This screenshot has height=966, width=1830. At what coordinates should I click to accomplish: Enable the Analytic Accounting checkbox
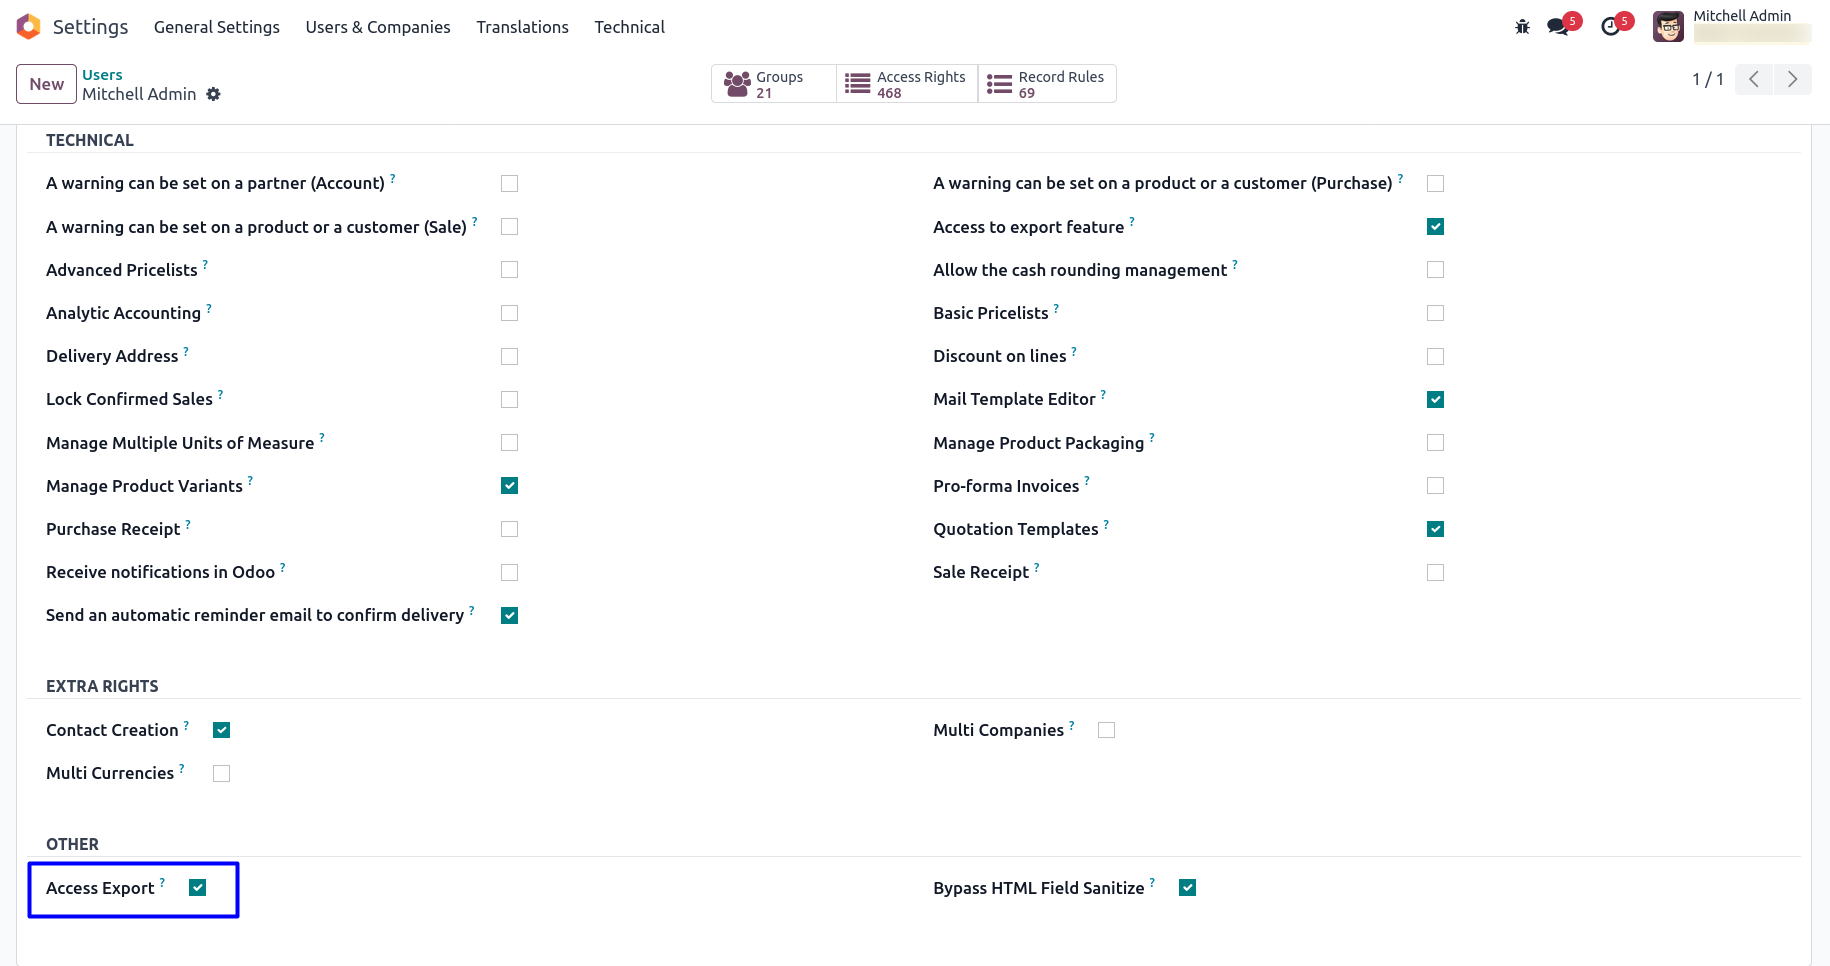click(x=509, y=313)
